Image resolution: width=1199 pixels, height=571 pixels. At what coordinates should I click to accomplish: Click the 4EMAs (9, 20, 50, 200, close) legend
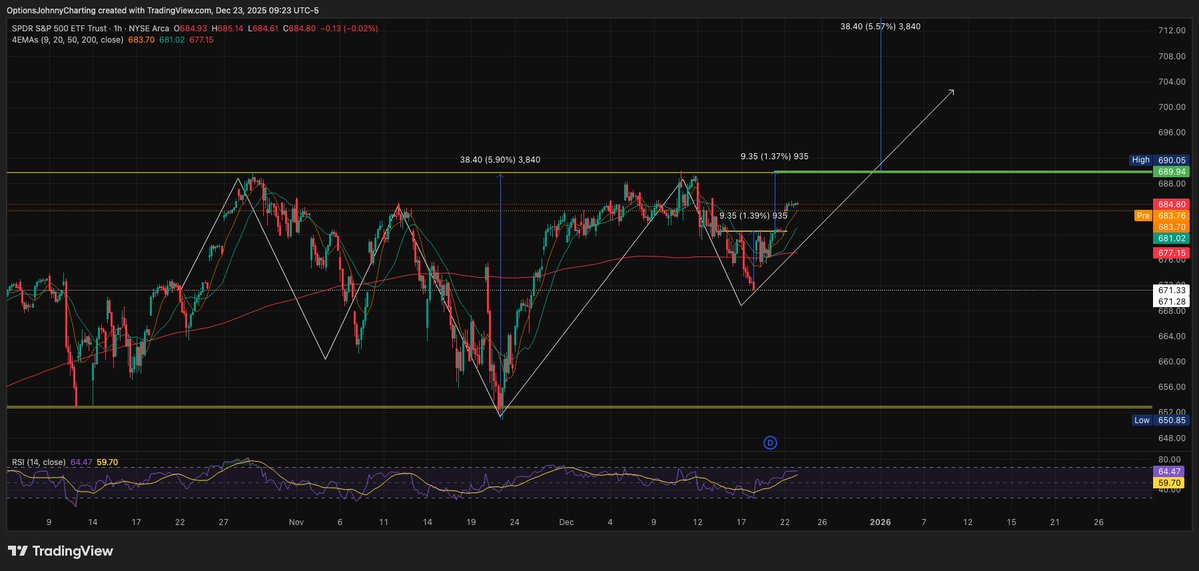point(67,39)
